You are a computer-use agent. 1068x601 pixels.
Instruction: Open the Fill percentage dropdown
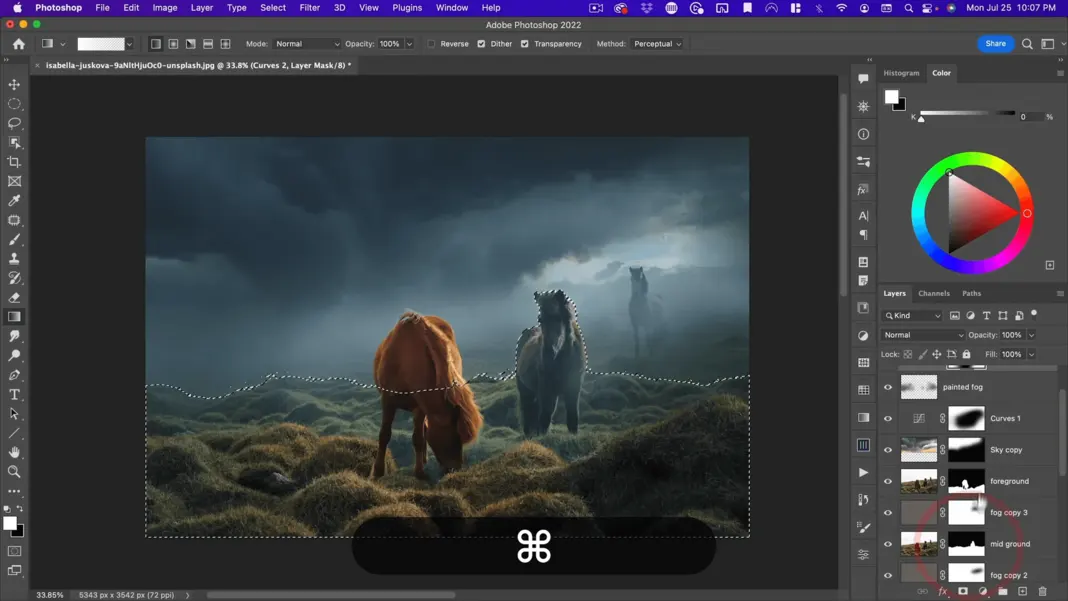coord(1031,354)
